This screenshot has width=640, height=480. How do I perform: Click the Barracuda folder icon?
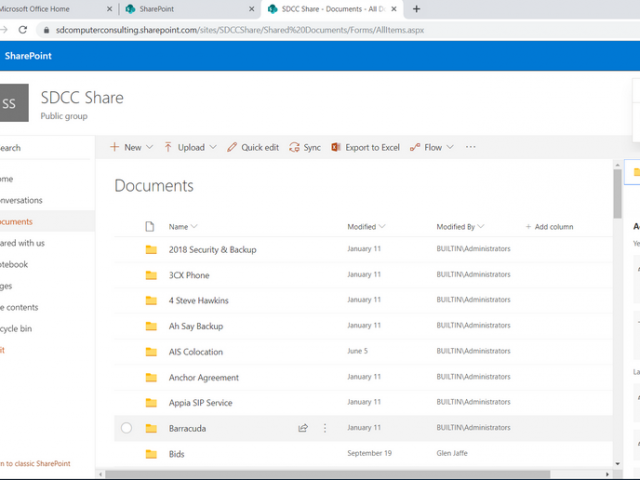click(x=151, y=428)
